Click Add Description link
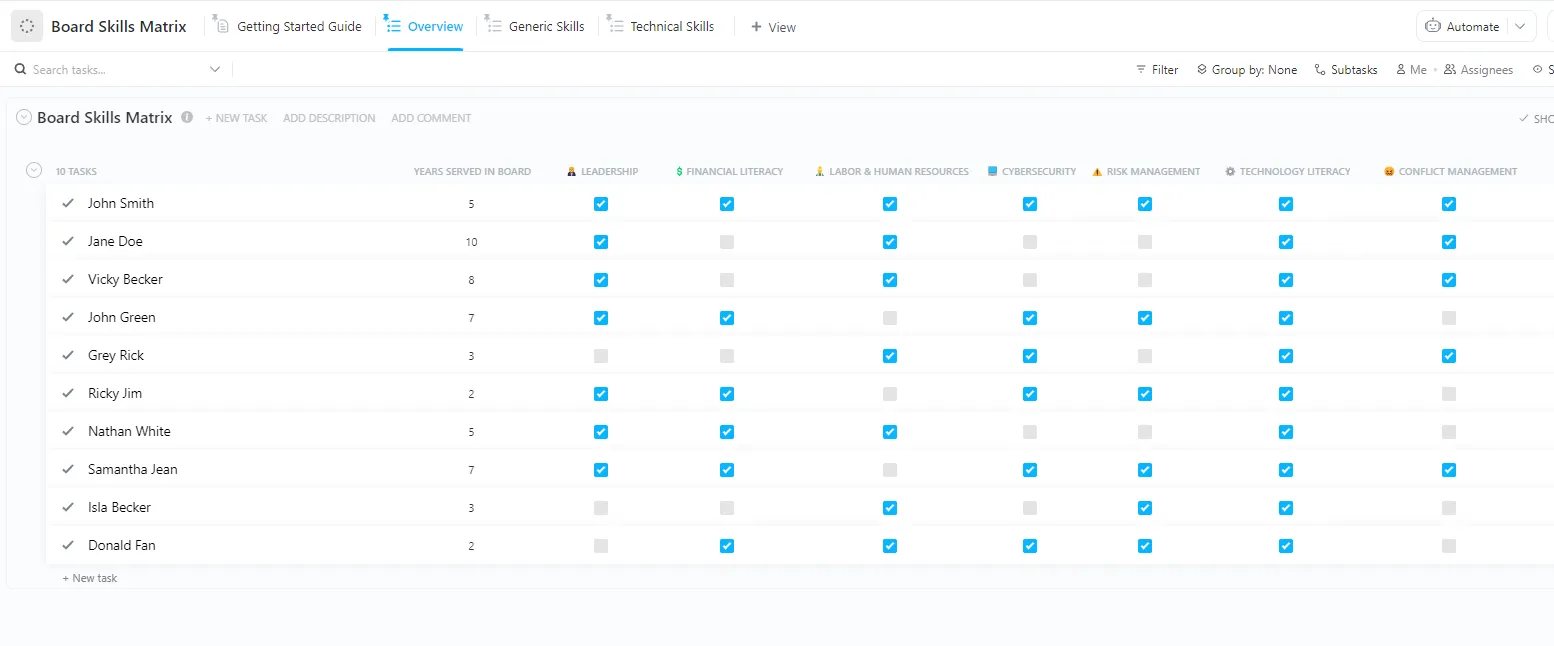The width and height of the screenshot is (1554, 646). pos(329,118)
